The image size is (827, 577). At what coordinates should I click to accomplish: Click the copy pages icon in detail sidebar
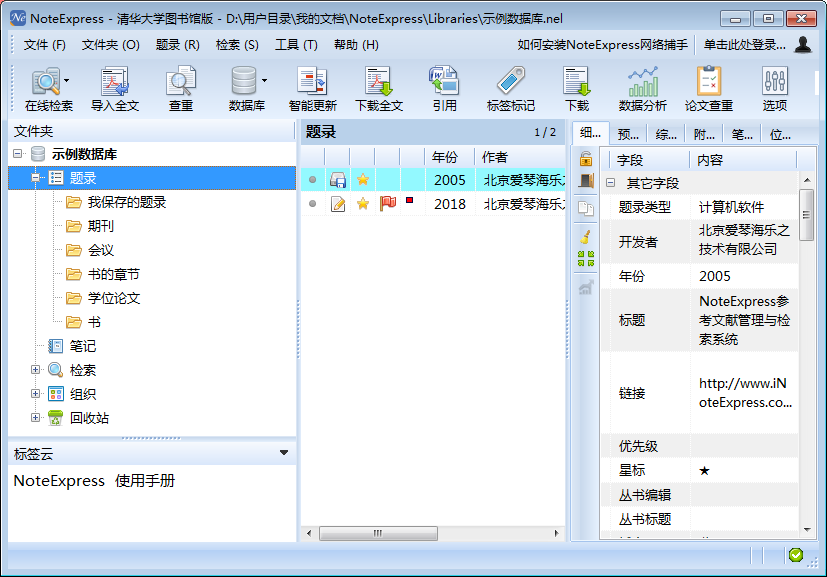pos(586,208)
